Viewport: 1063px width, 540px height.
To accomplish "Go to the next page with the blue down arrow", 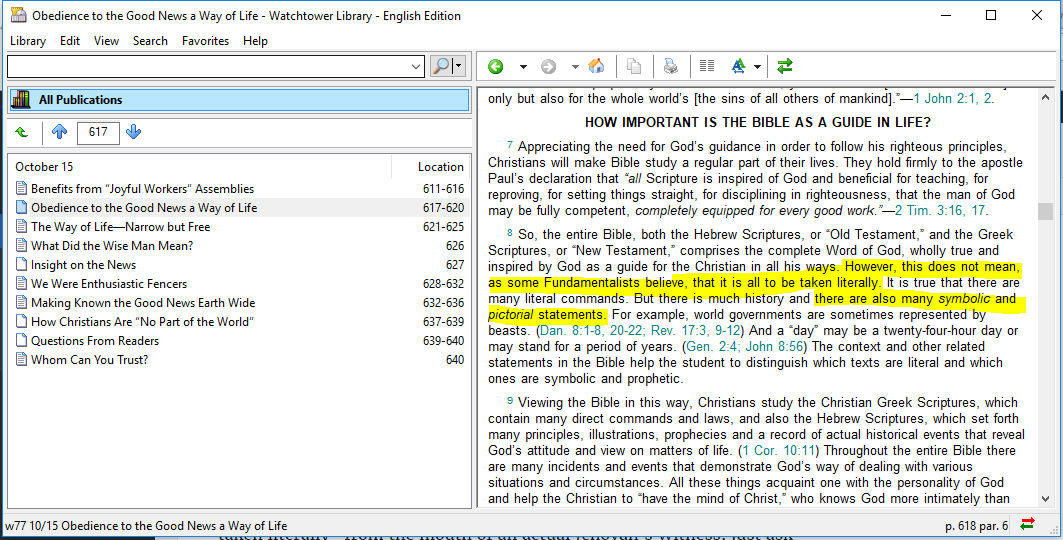I will pyautogui.click(x=134, y=132).
